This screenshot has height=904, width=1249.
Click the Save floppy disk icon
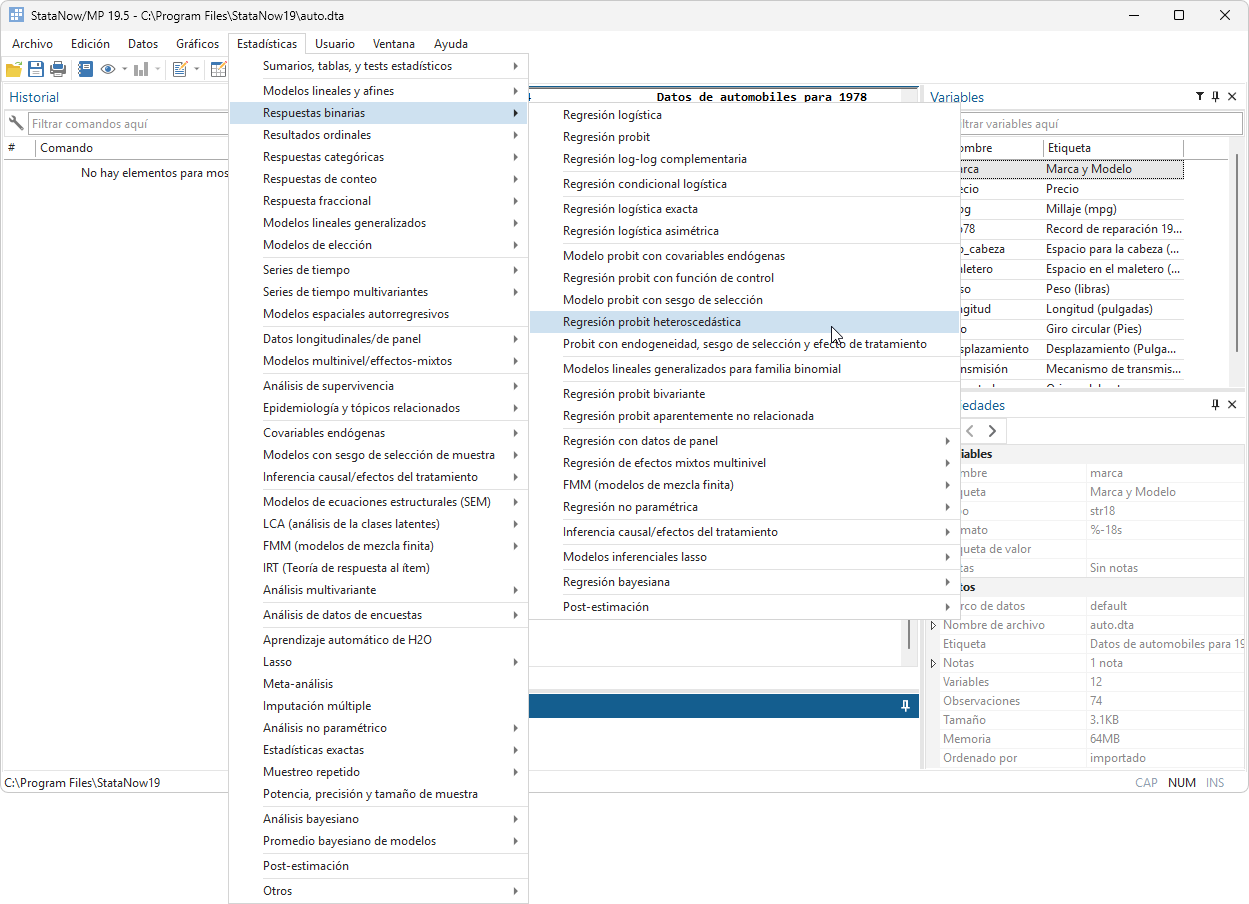[36, 69]
